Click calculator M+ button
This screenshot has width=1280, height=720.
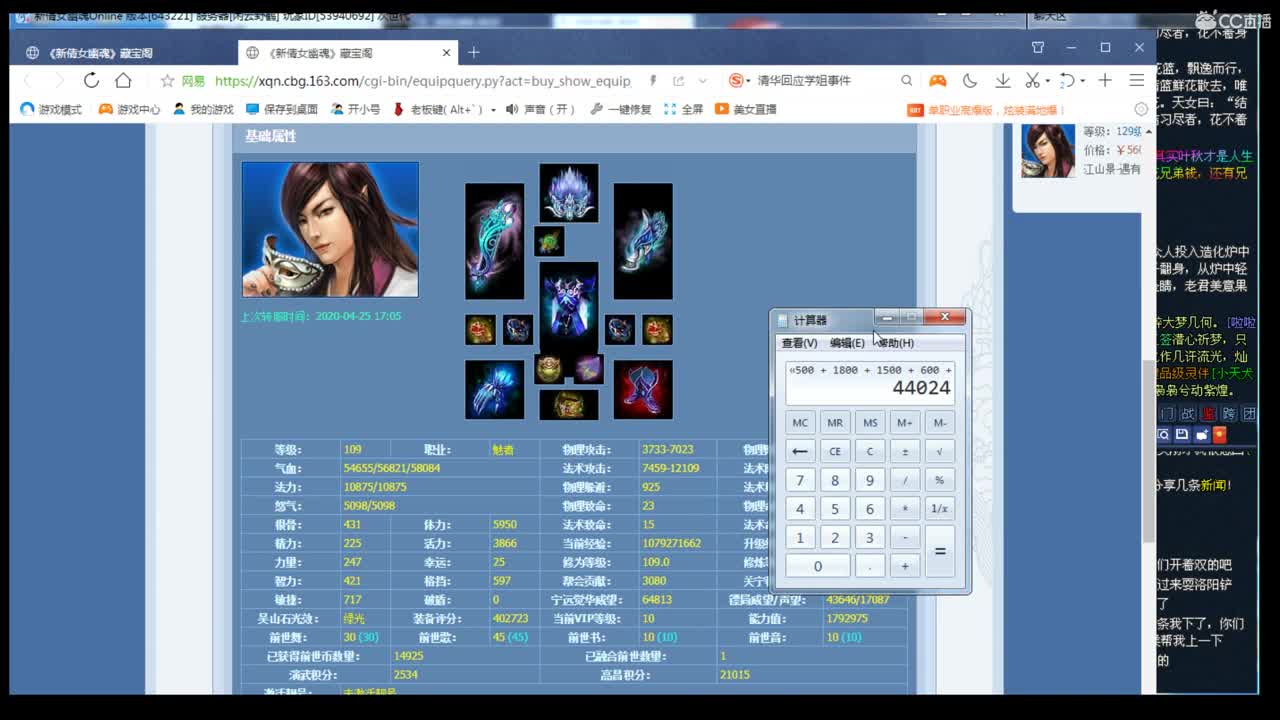coord(905,422)
